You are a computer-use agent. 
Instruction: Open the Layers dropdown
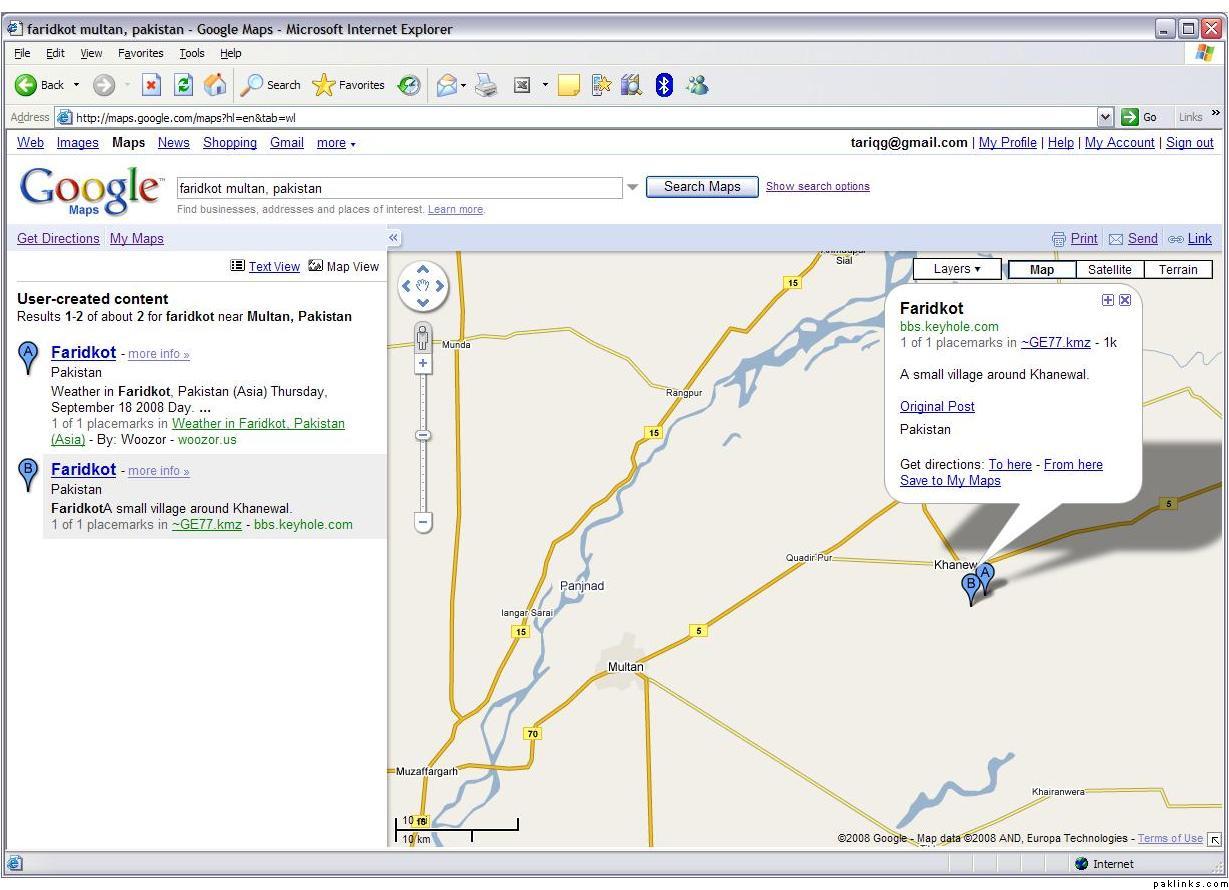pos(957,269)
